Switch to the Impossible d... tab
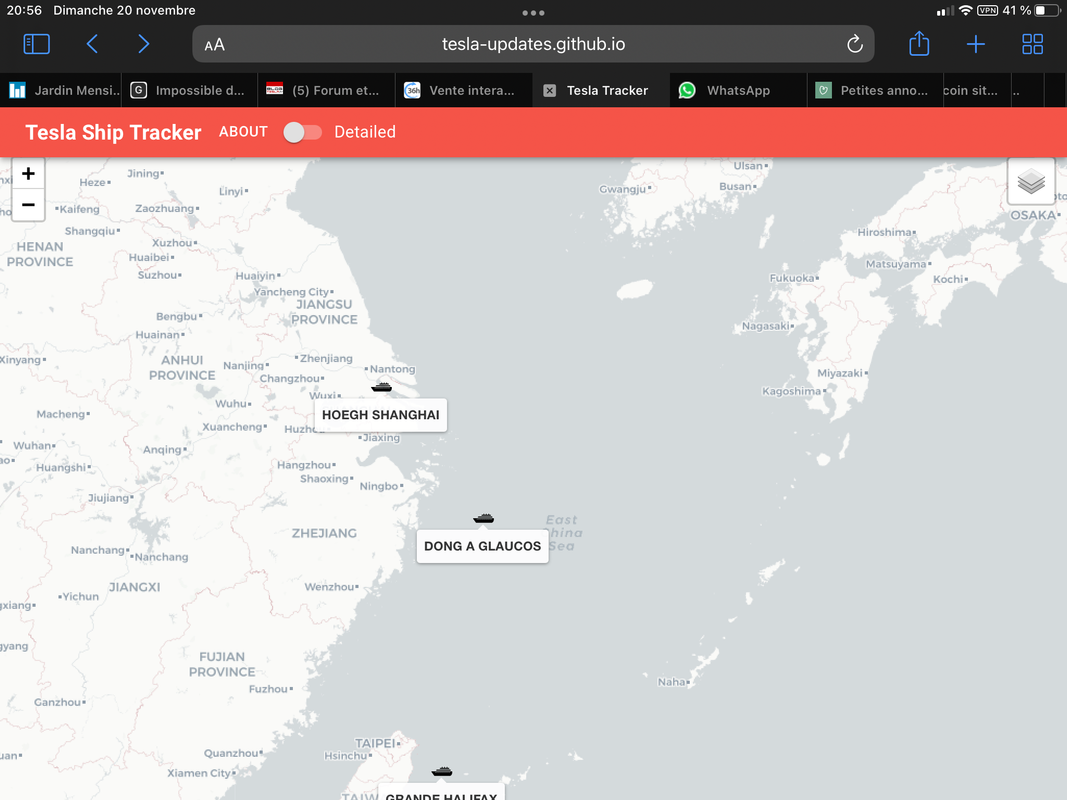Viewport: 1067px width, 800px height. 190,90
